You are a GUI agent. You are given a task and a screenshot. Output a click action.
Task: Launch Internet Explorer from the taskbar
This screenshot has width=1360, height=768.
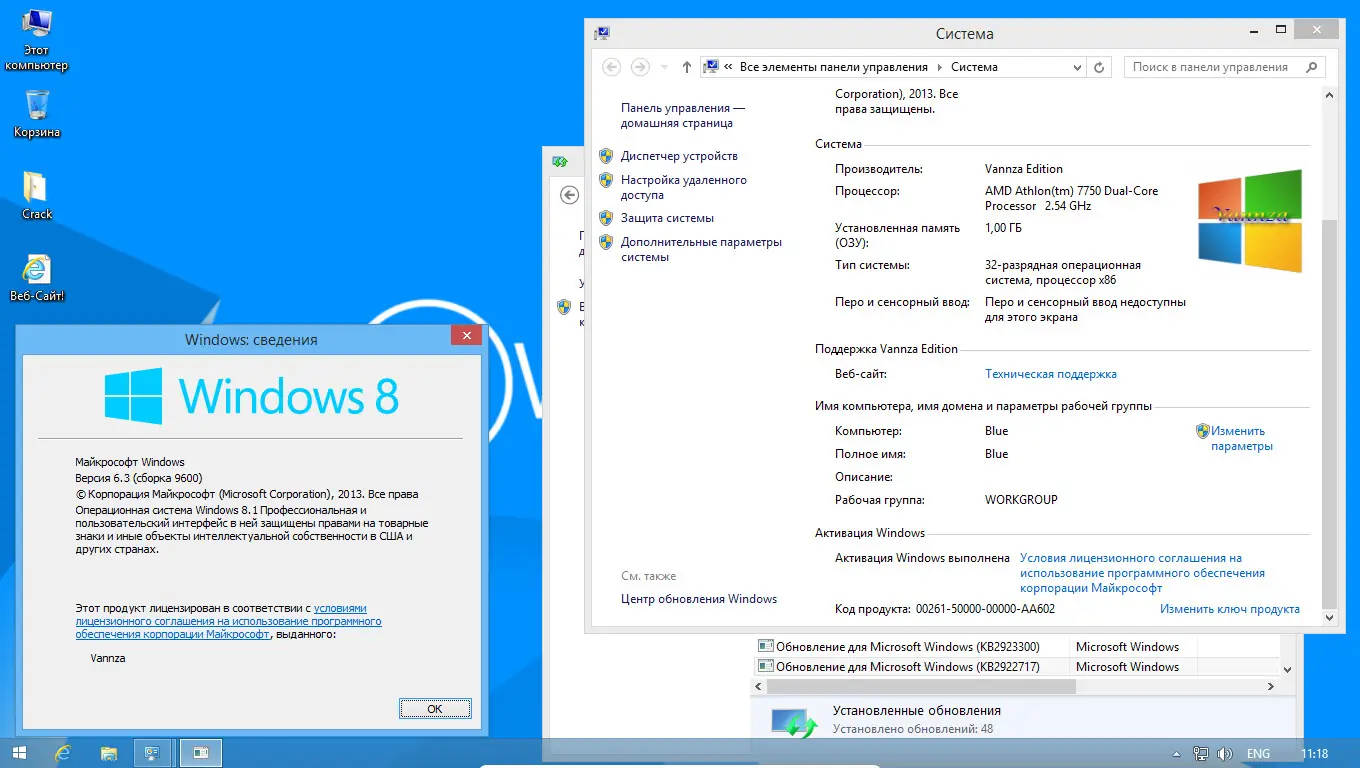[63, 753]
